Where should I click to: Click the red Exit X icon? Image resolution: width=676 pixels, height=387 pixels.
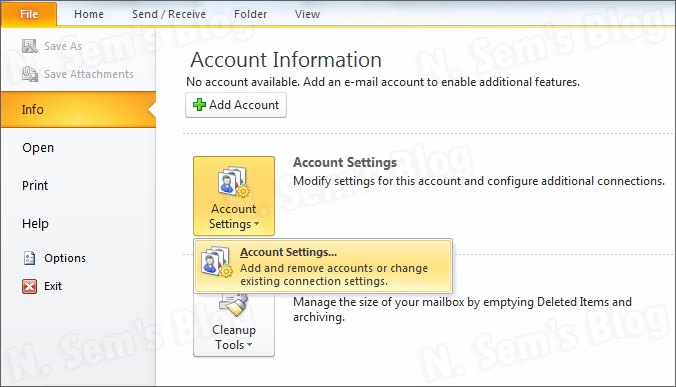click(x=29, y=286)
